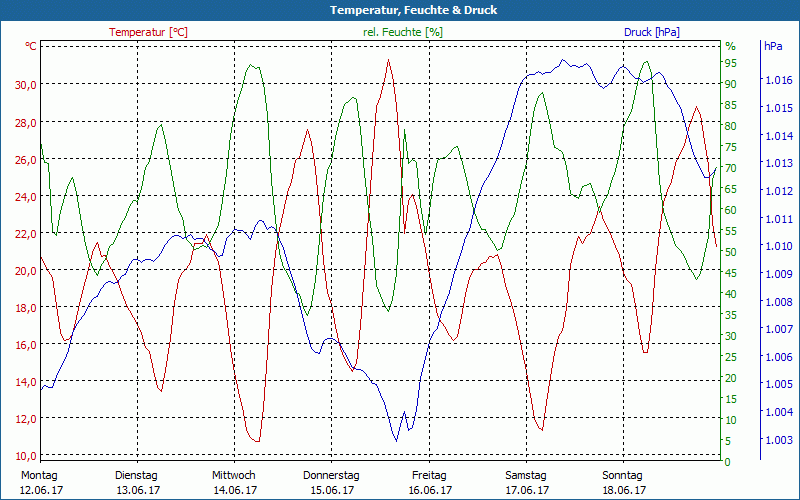Click the chart title Temperatur, Feuchte & Druck
The width and height of the screenshot is (800, 500).
(399, 10)
